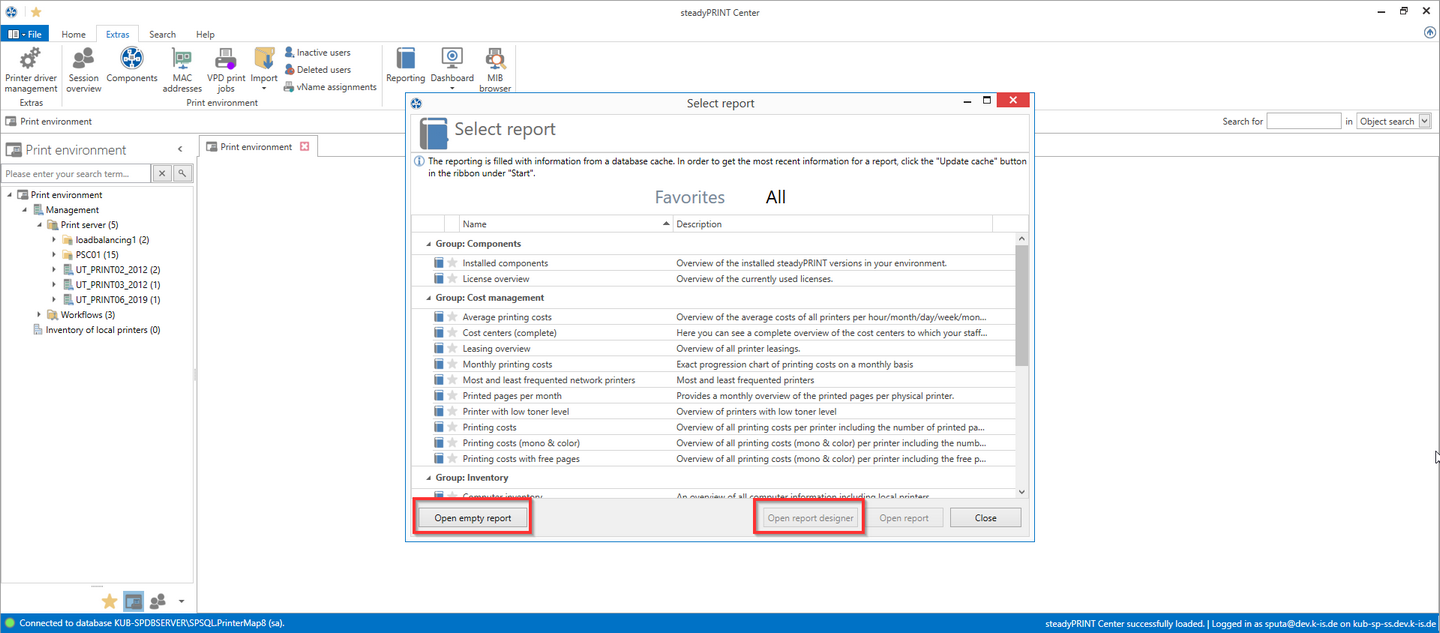Click the scroll down arrow of the report list
The width and height of the screenshot is (1440, 633).
pyautogui.click(x=1021, y=491)
